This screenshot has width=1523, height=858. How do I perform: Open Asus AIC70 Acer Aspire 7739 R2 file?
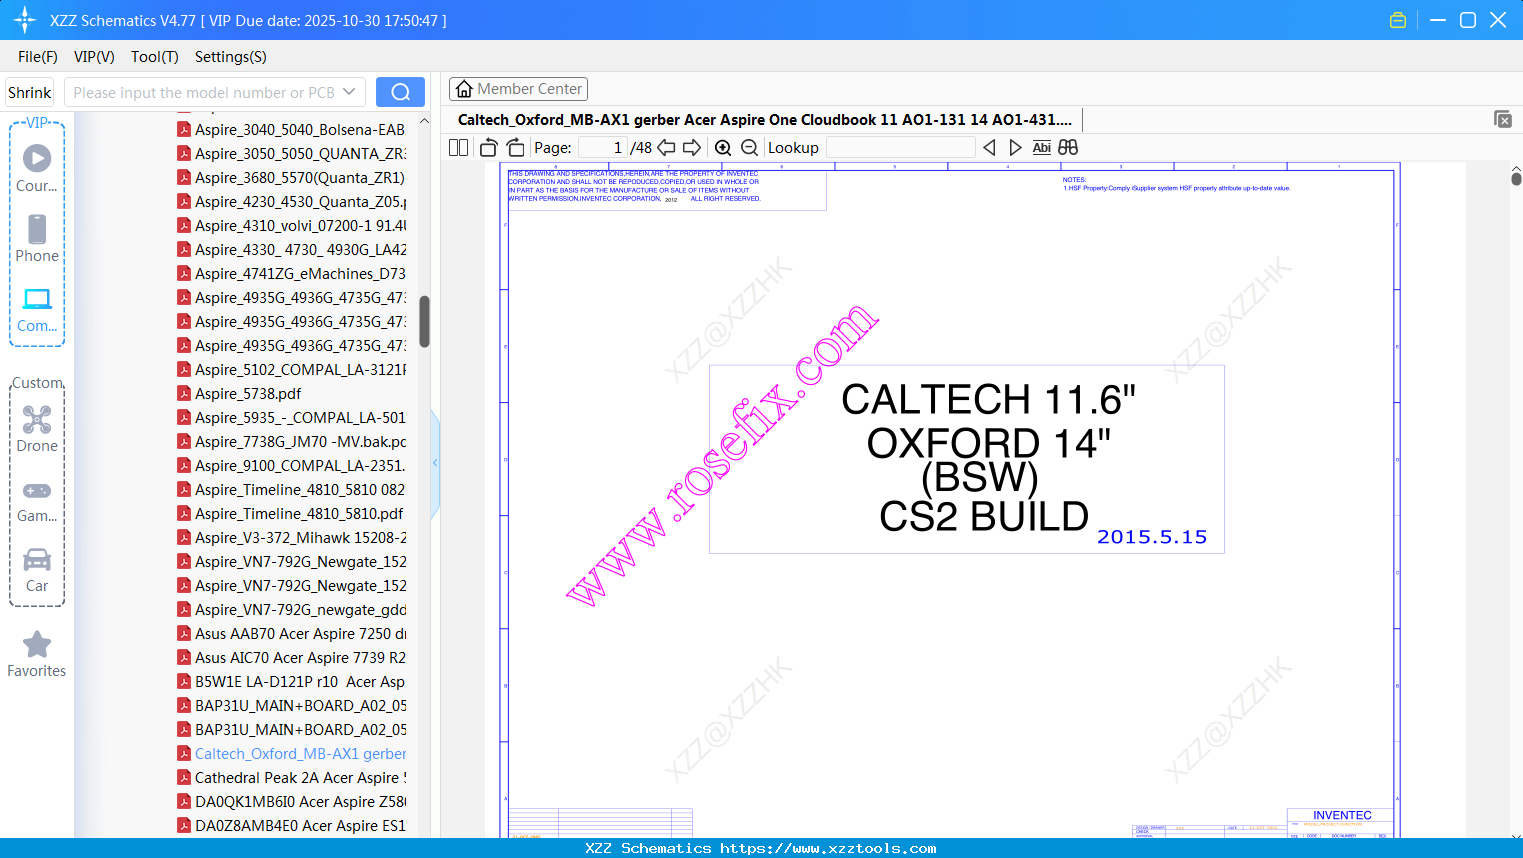click(x=291, y=657)
